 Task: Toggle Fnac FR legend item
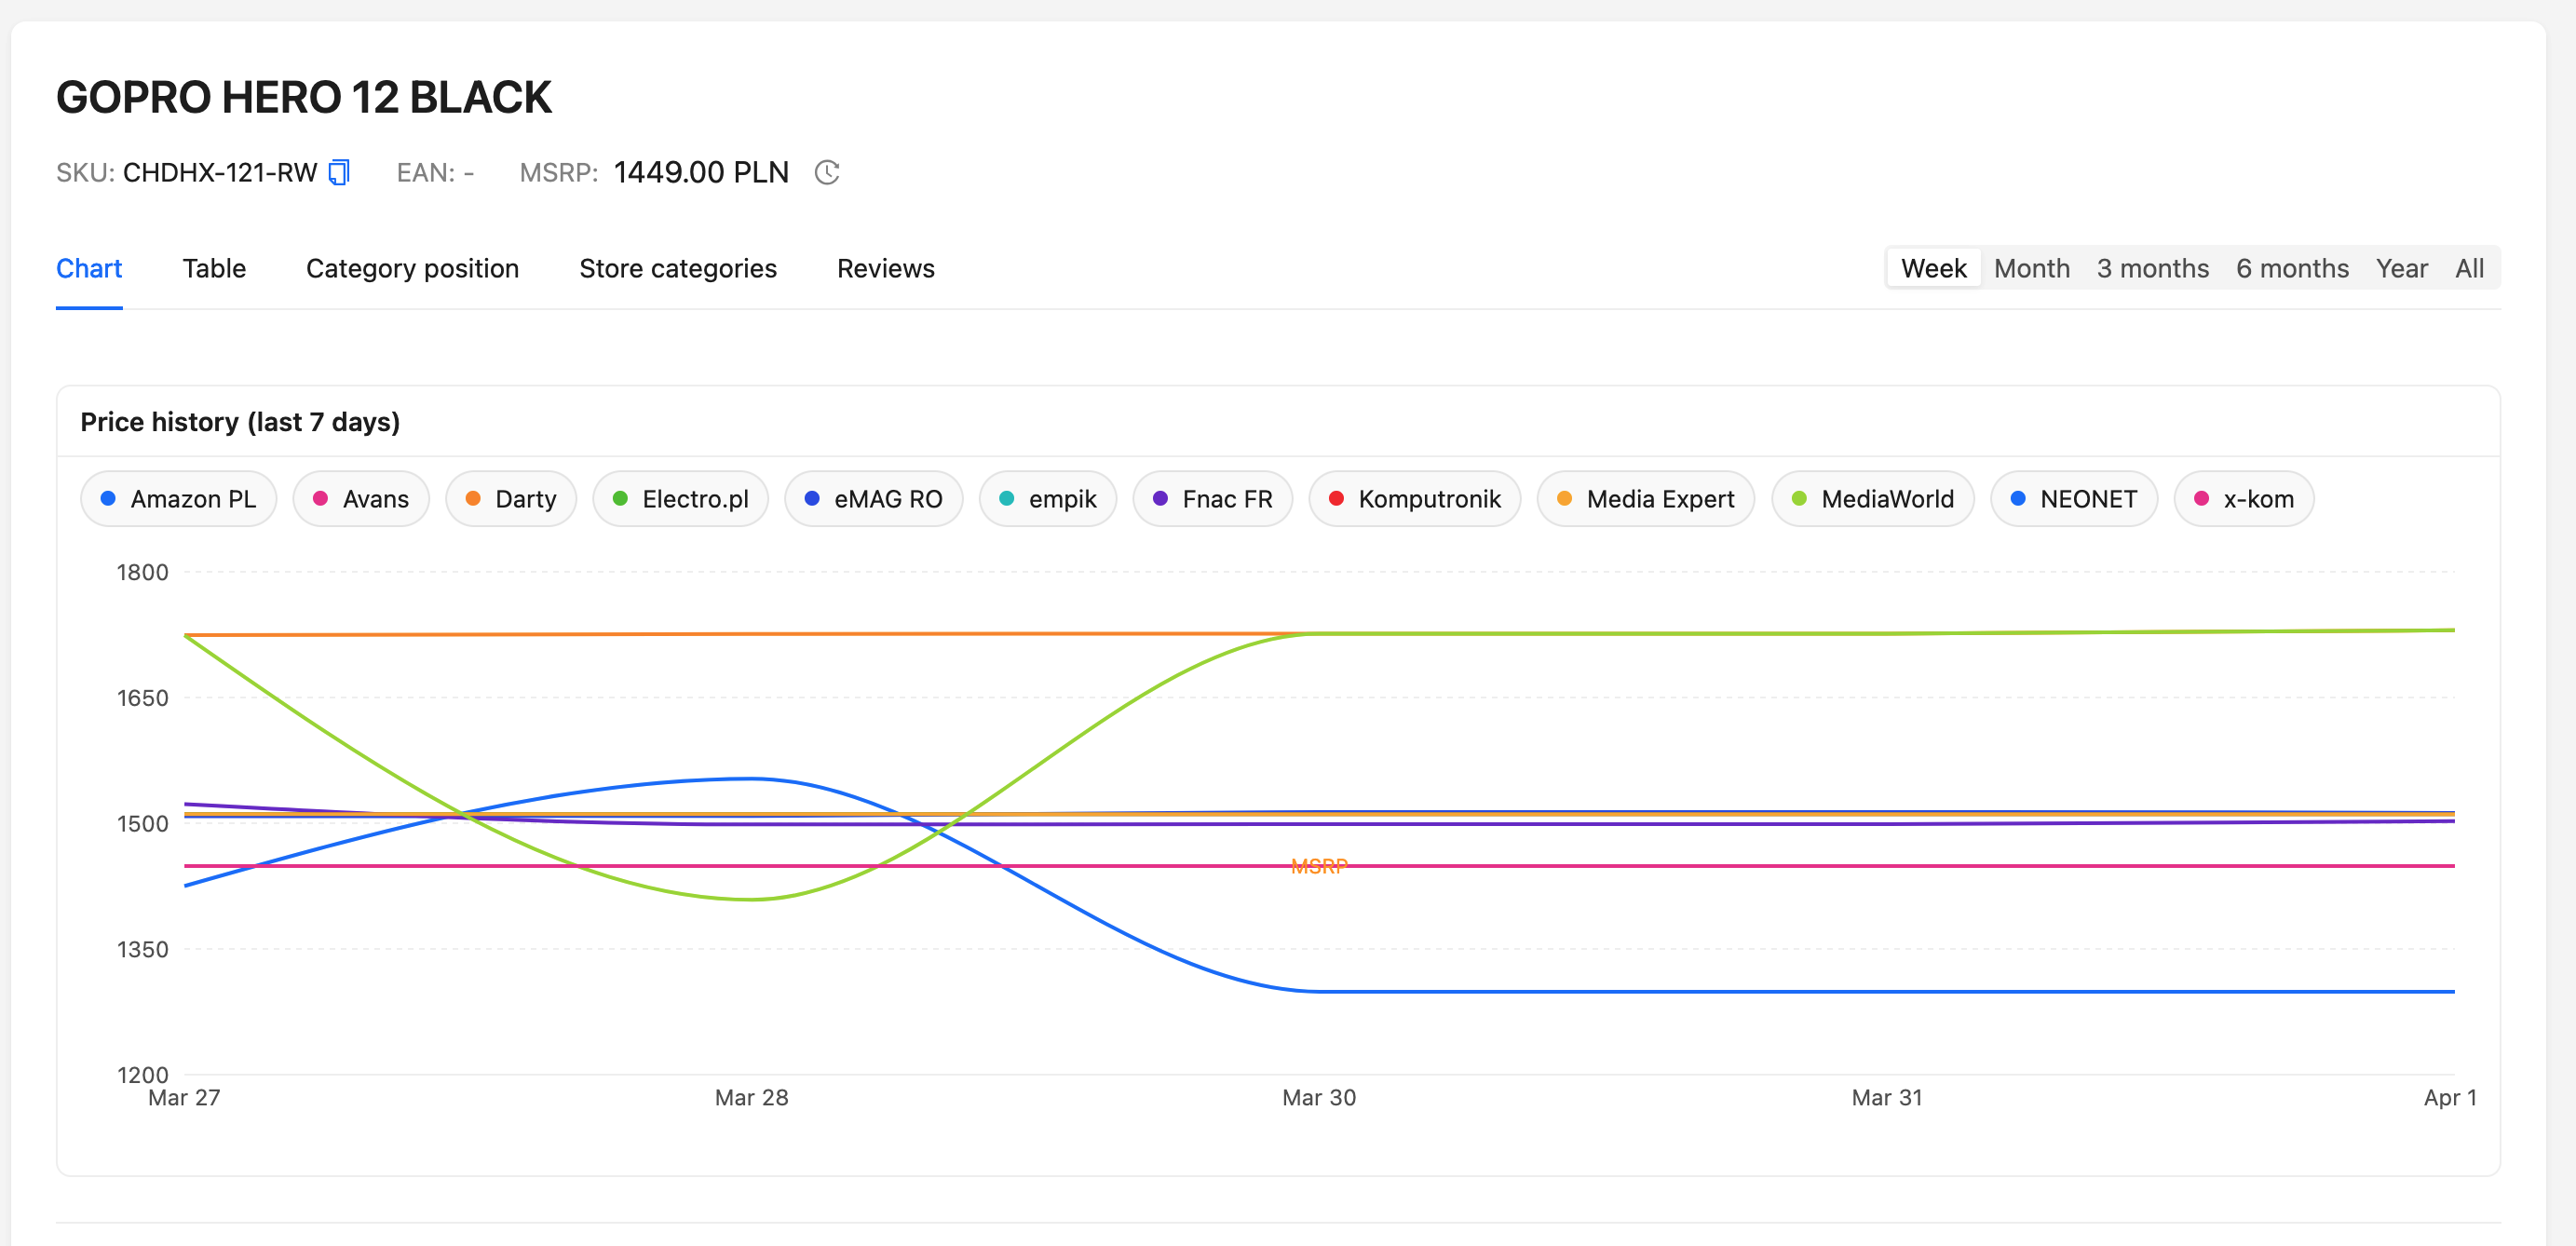(1212, 499)
